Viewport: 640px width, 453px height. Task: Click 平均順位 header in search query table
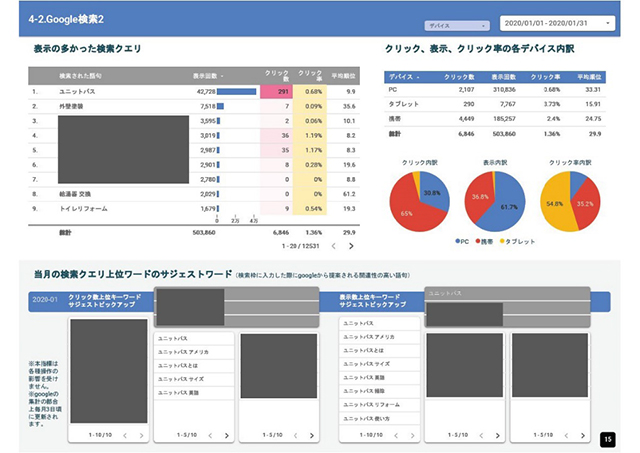point(343,76)
